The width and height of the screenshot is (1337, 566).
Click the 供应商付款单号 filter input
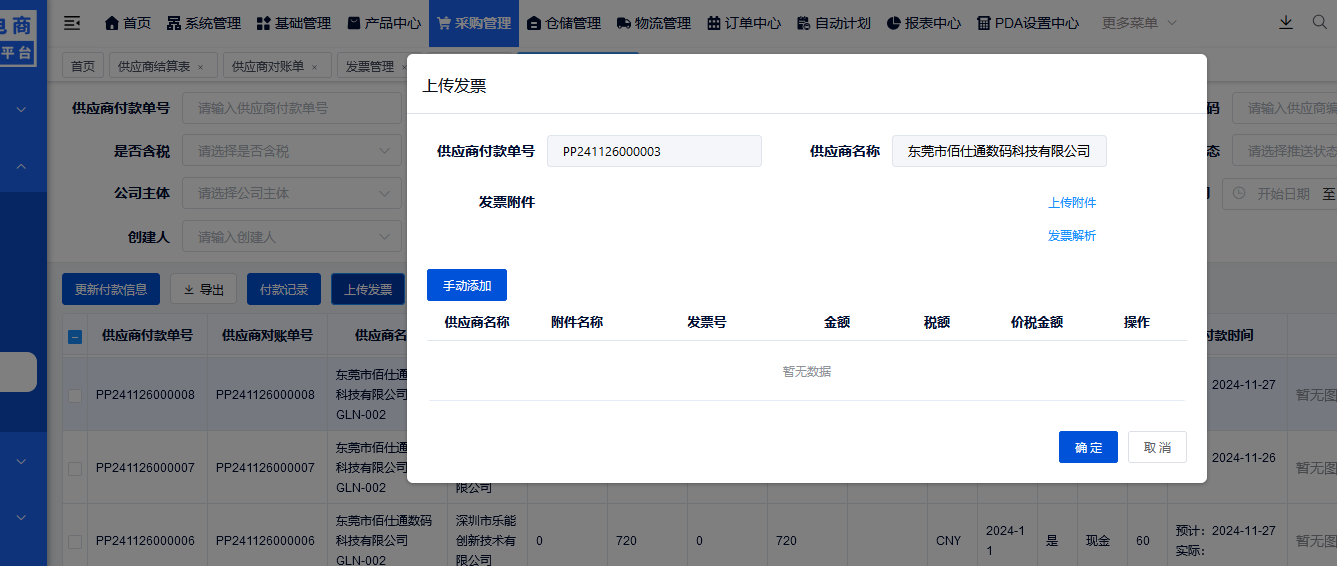tap(292, 108)
